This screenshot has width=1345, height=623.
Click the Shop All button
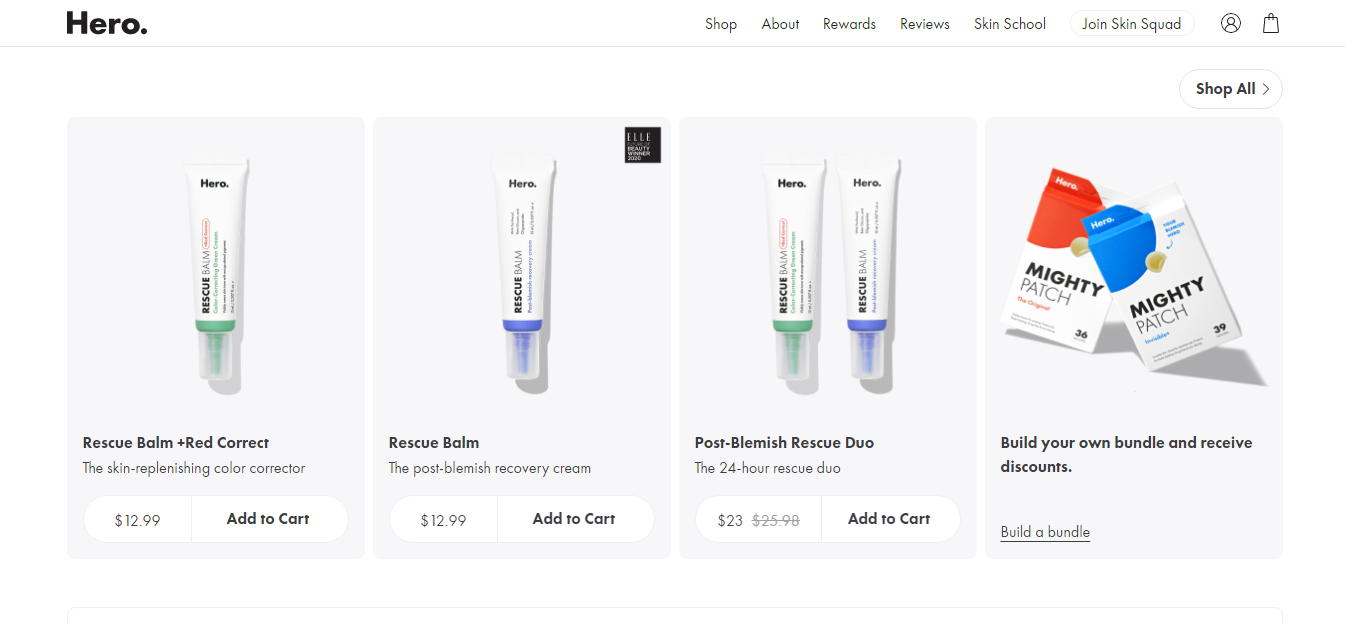tap(1231, 89)
